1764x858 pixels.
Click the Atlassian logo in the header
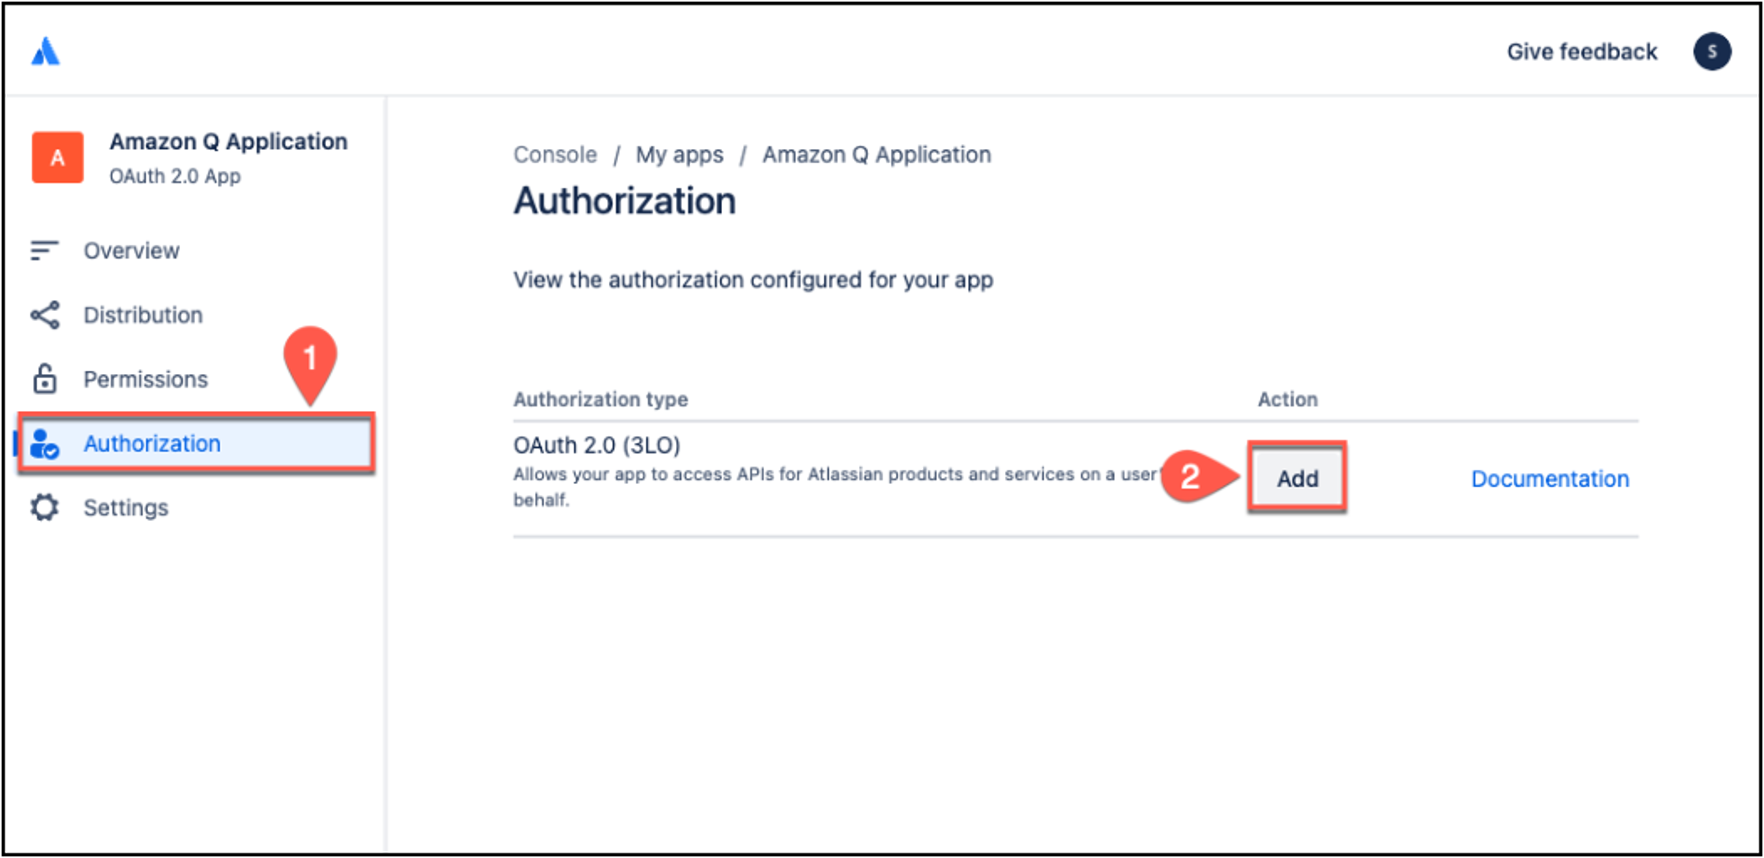pyautogui.click(x=45, y=51)
